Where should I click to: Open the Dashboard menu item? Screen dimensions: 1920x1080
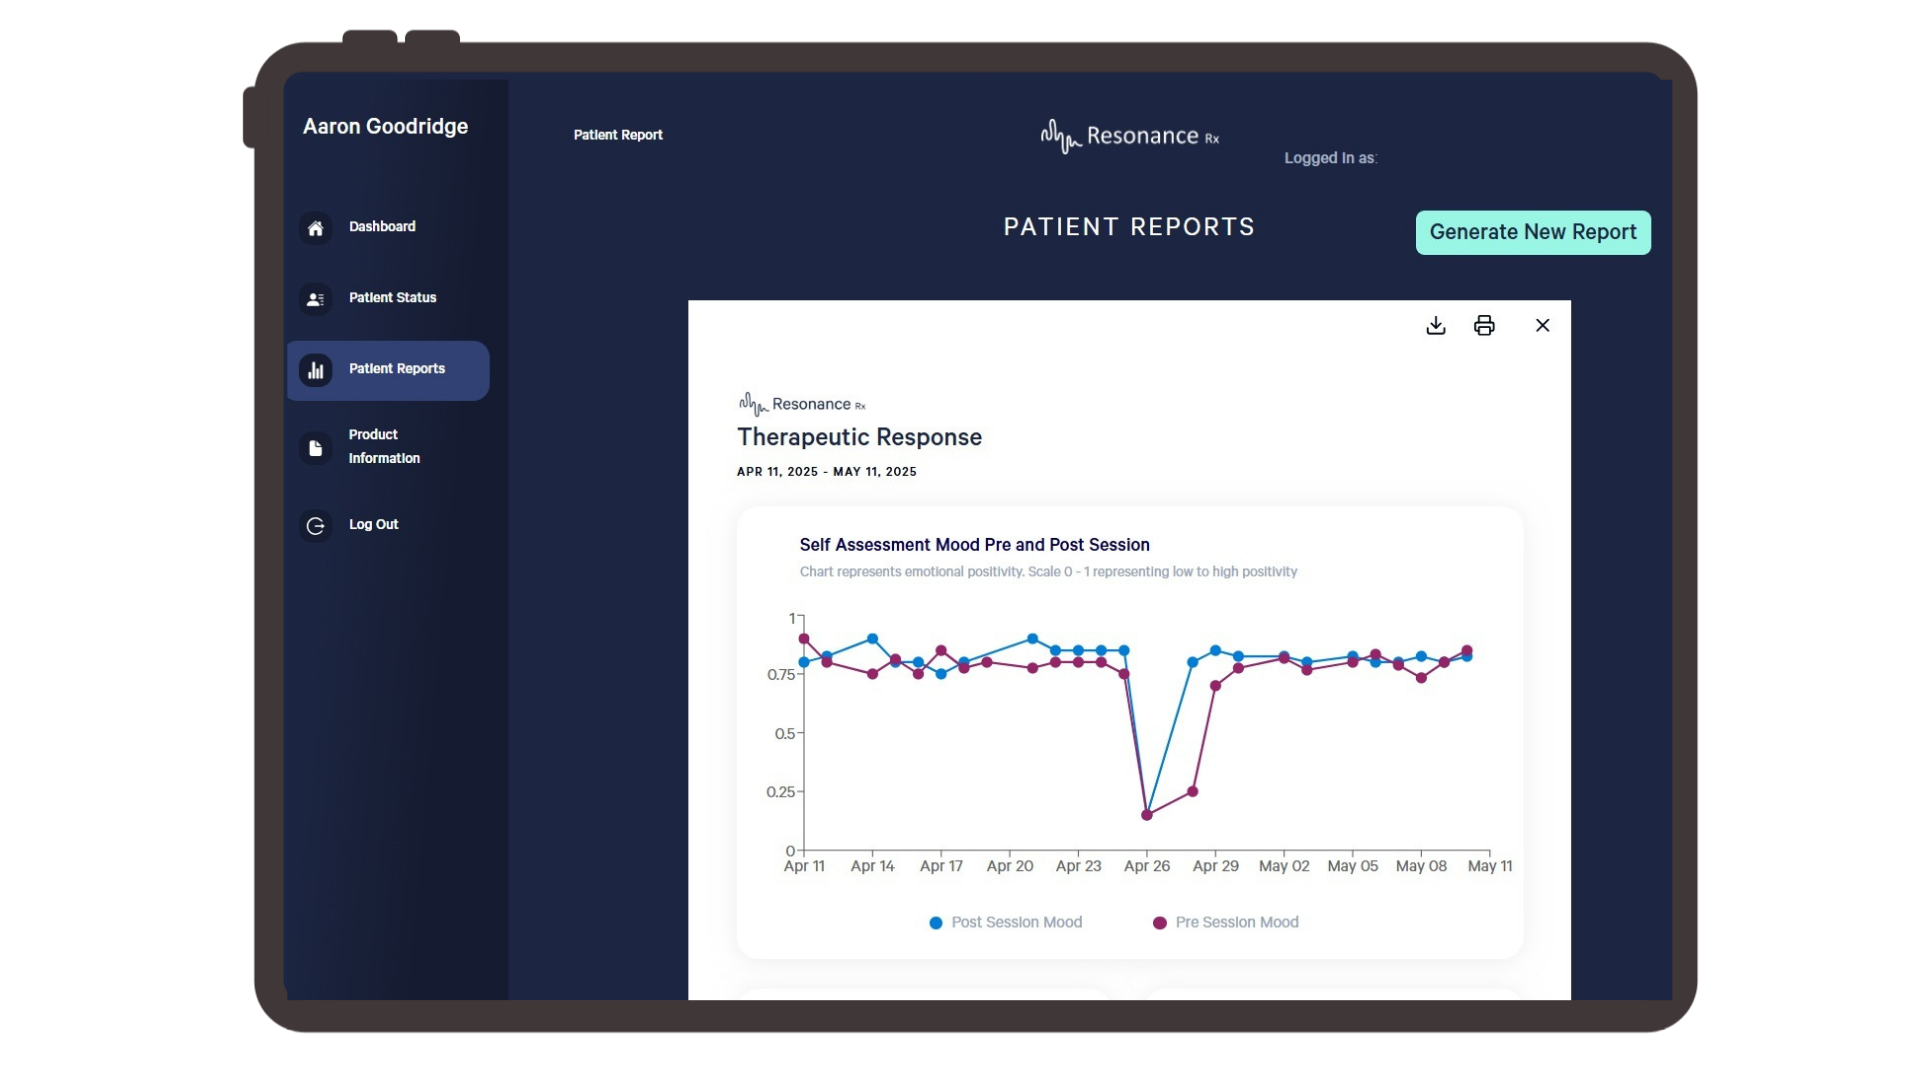pos(382,227)
